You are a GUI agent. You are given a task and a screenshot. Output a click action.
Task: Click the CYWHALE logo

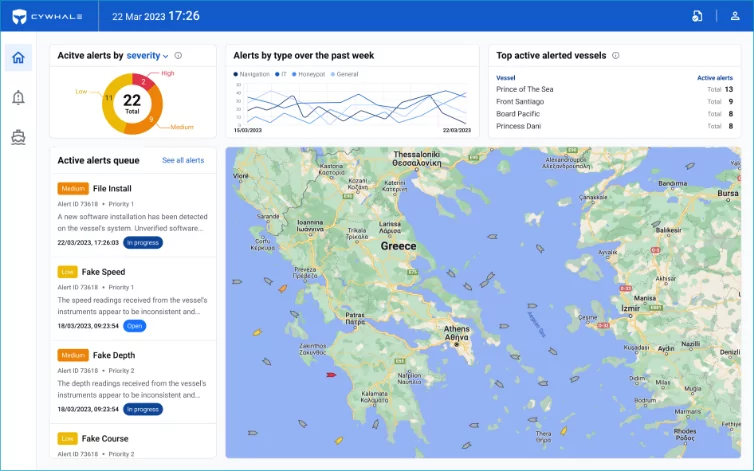(x=48, y=16)
